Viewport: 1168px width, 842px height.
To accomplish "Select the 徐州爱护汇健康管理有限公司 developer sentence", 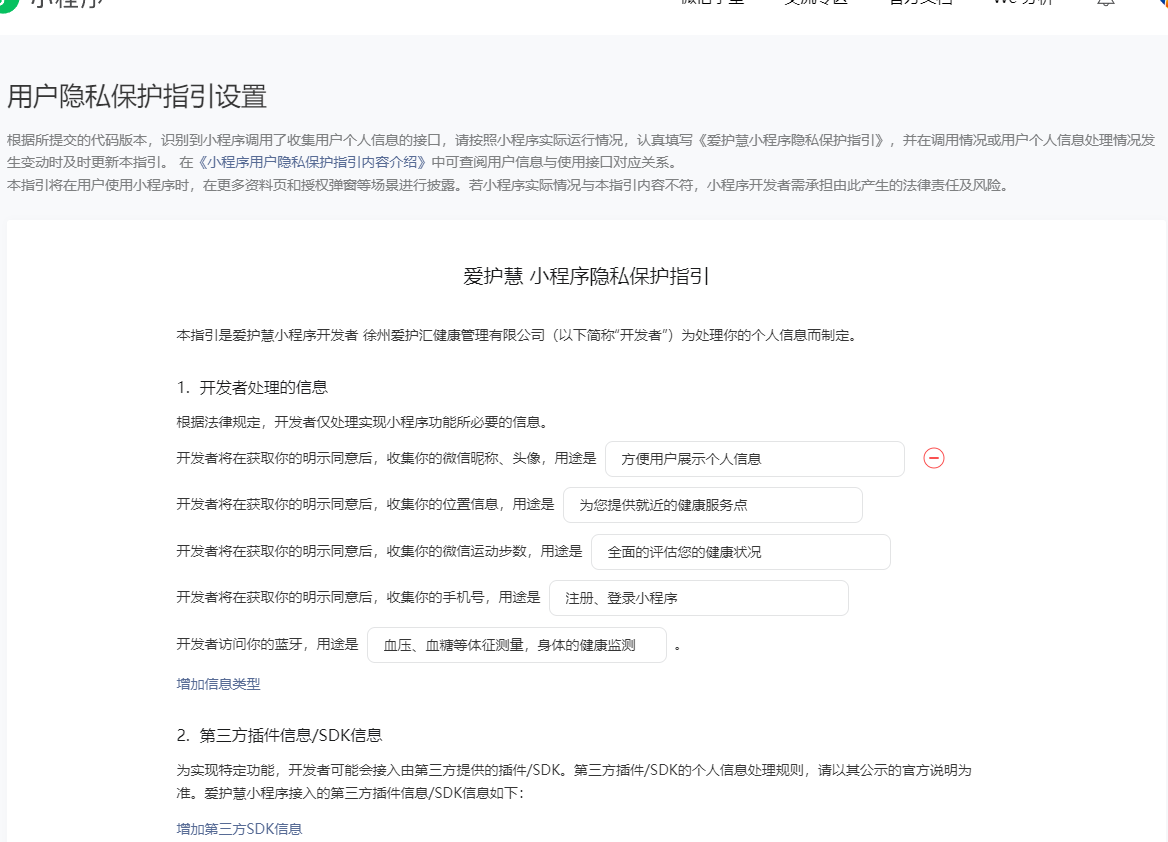I will [x=518, y=335].
